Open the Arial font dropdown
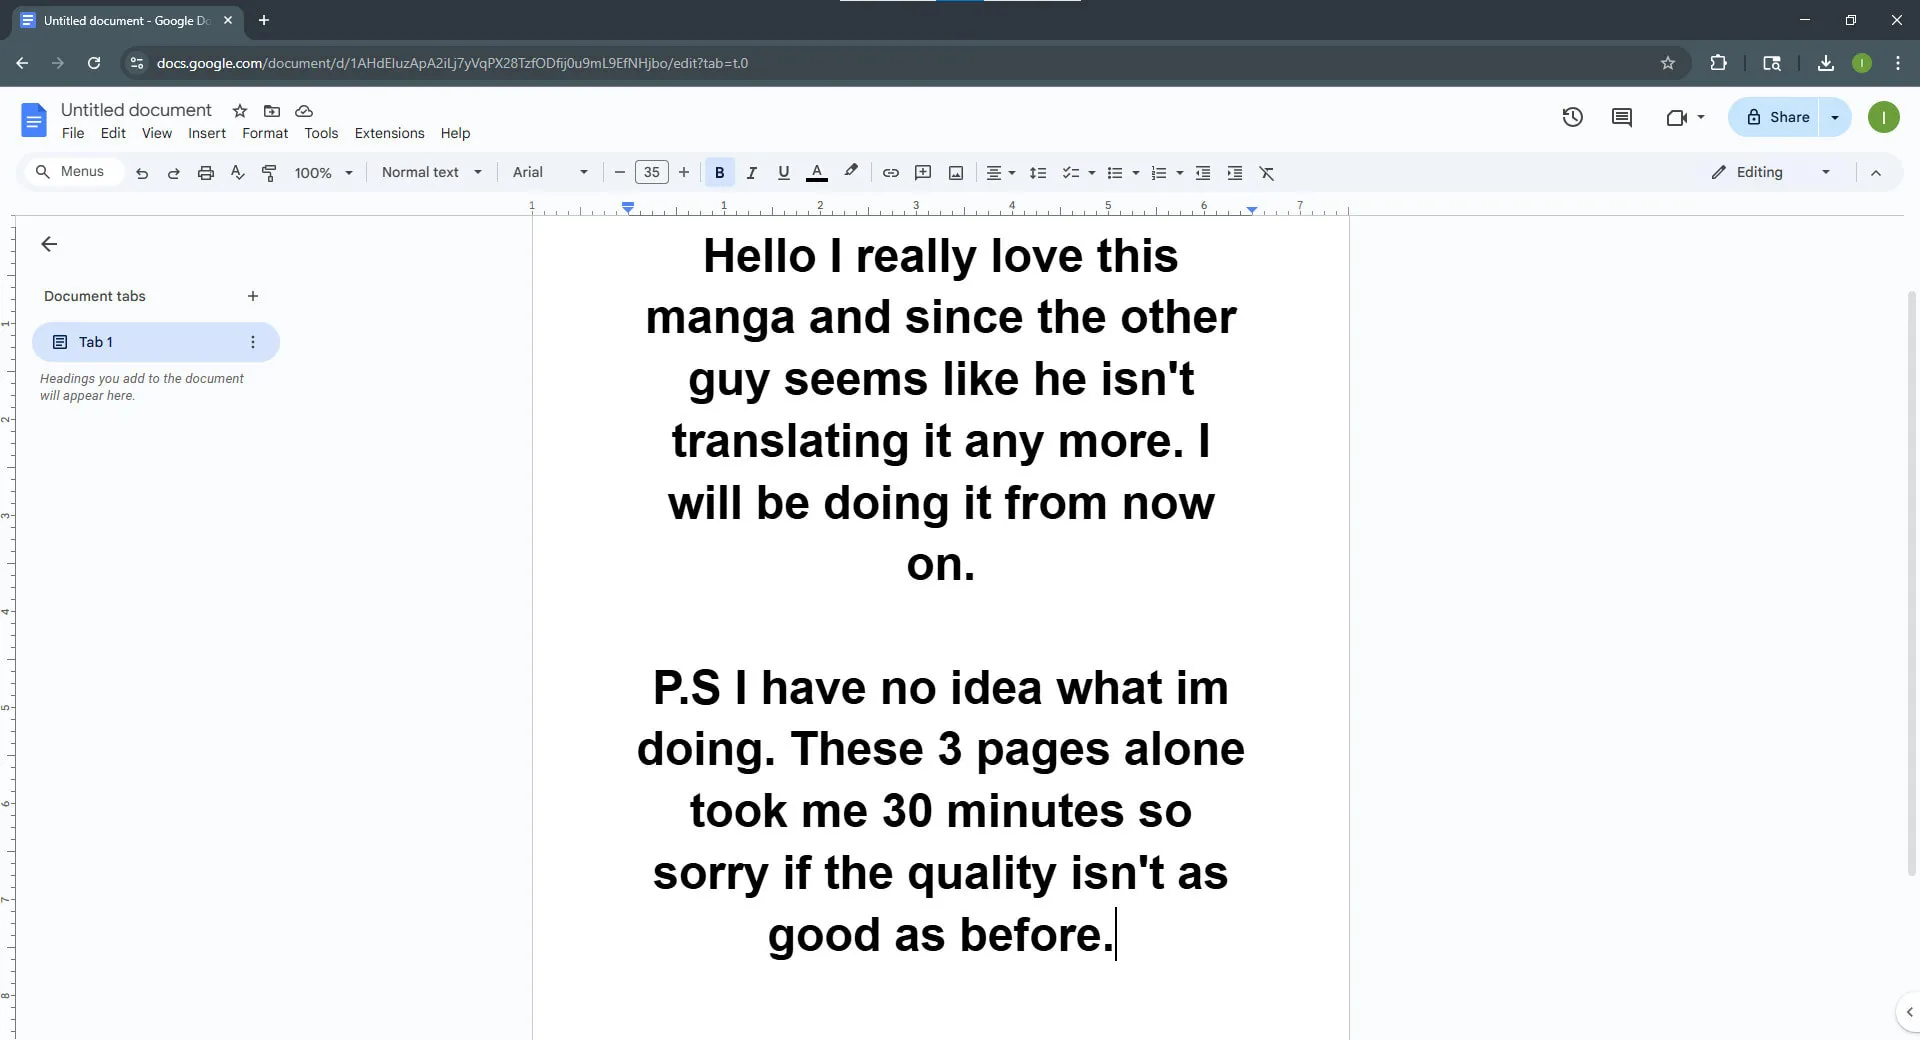 click(x=550, y=172)
